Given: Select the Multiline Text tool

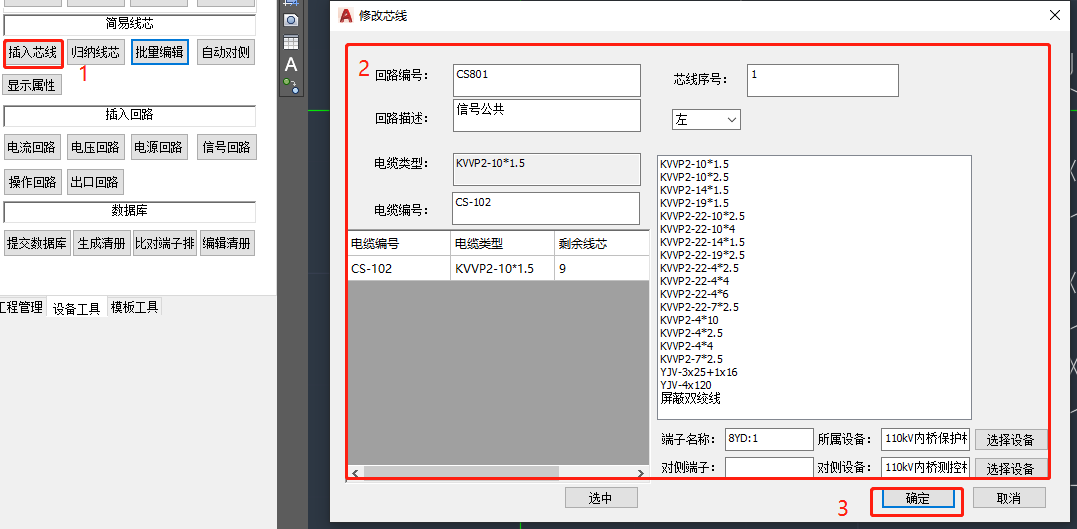Looking at the screenshot, I should pyautogui.click(x=291, y=64).
